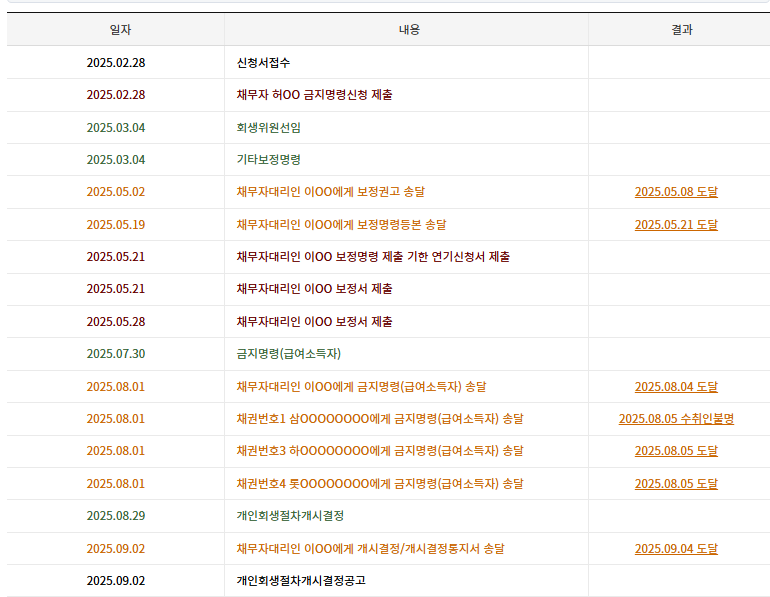Viewport: 770px width, 597px height.
Task: Select 채무자 허OO 금지명령신청 제출 entry
Action: (314, 95)
